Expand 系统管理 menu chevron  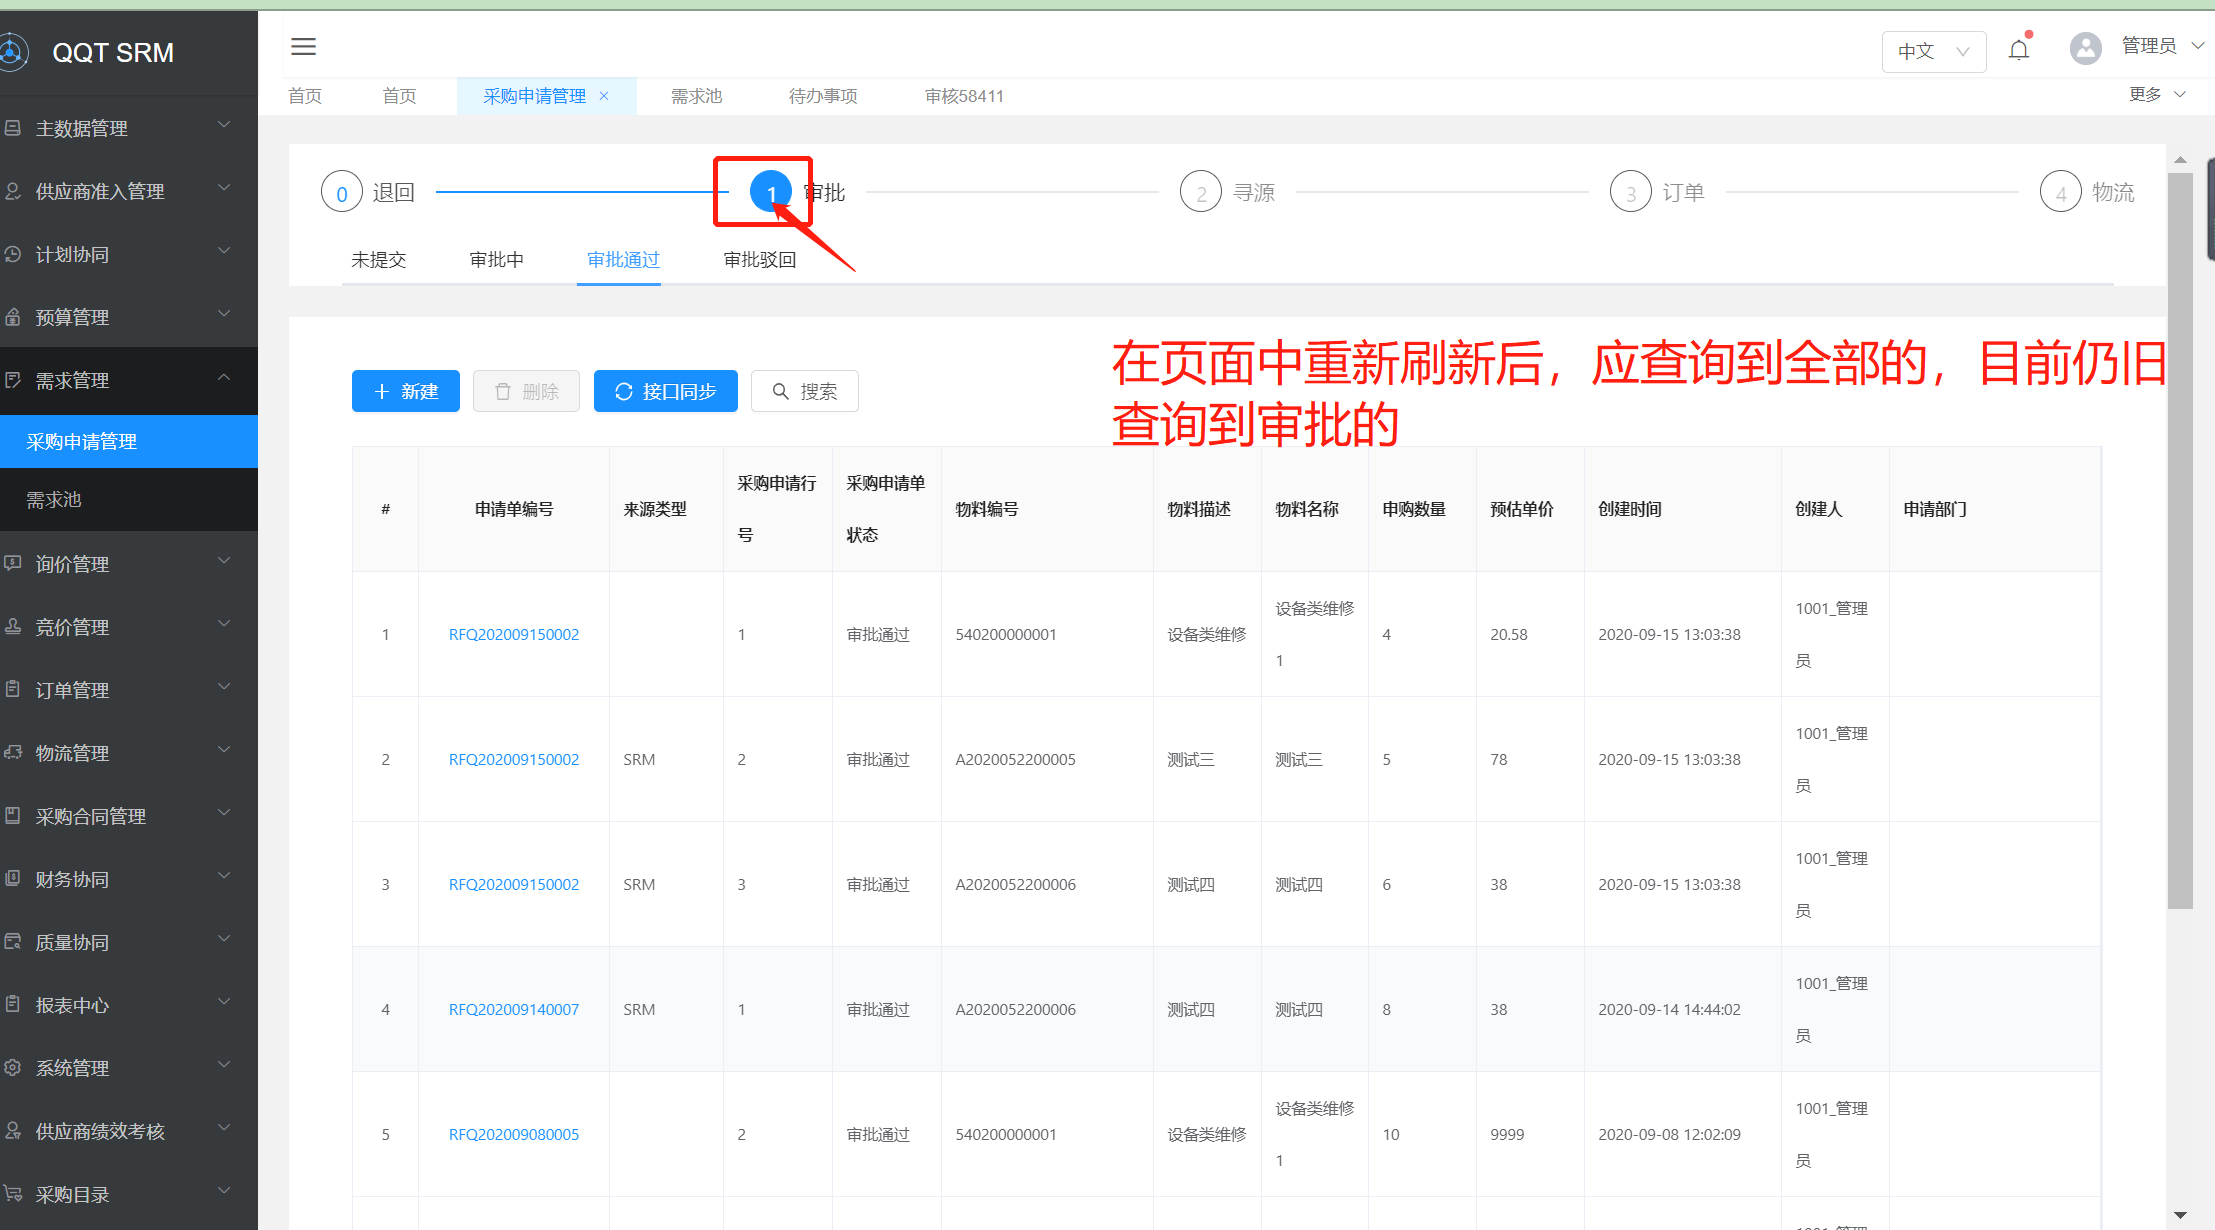pyautogui.click(x=224, y=1066)
